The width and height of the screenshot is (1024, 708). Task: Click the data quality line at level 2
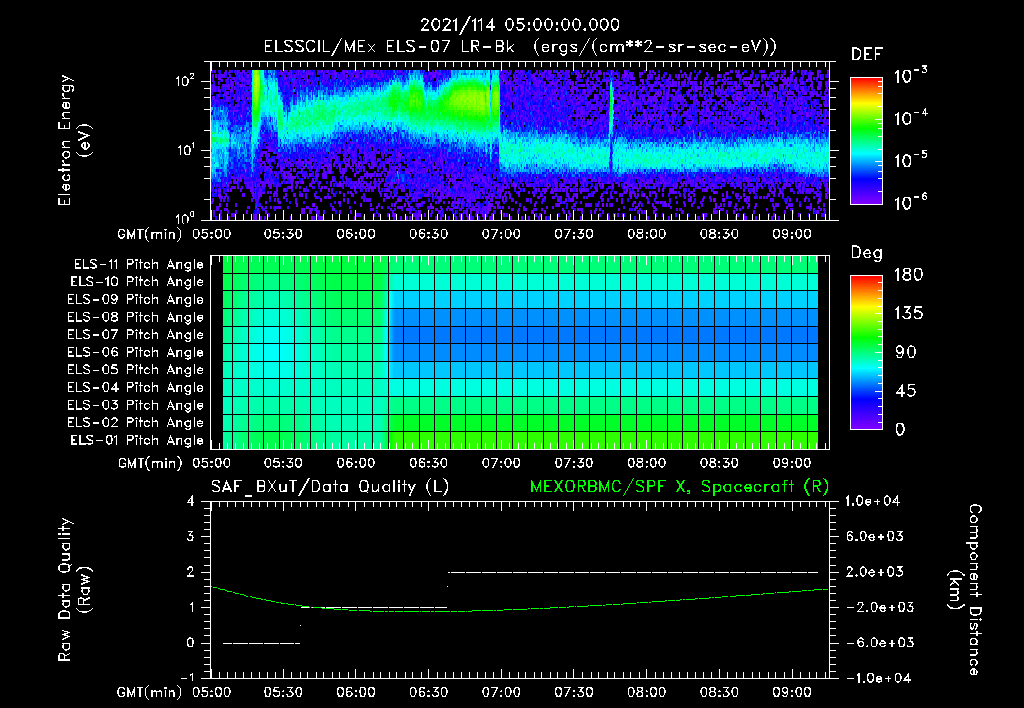[x=633, y=572]
